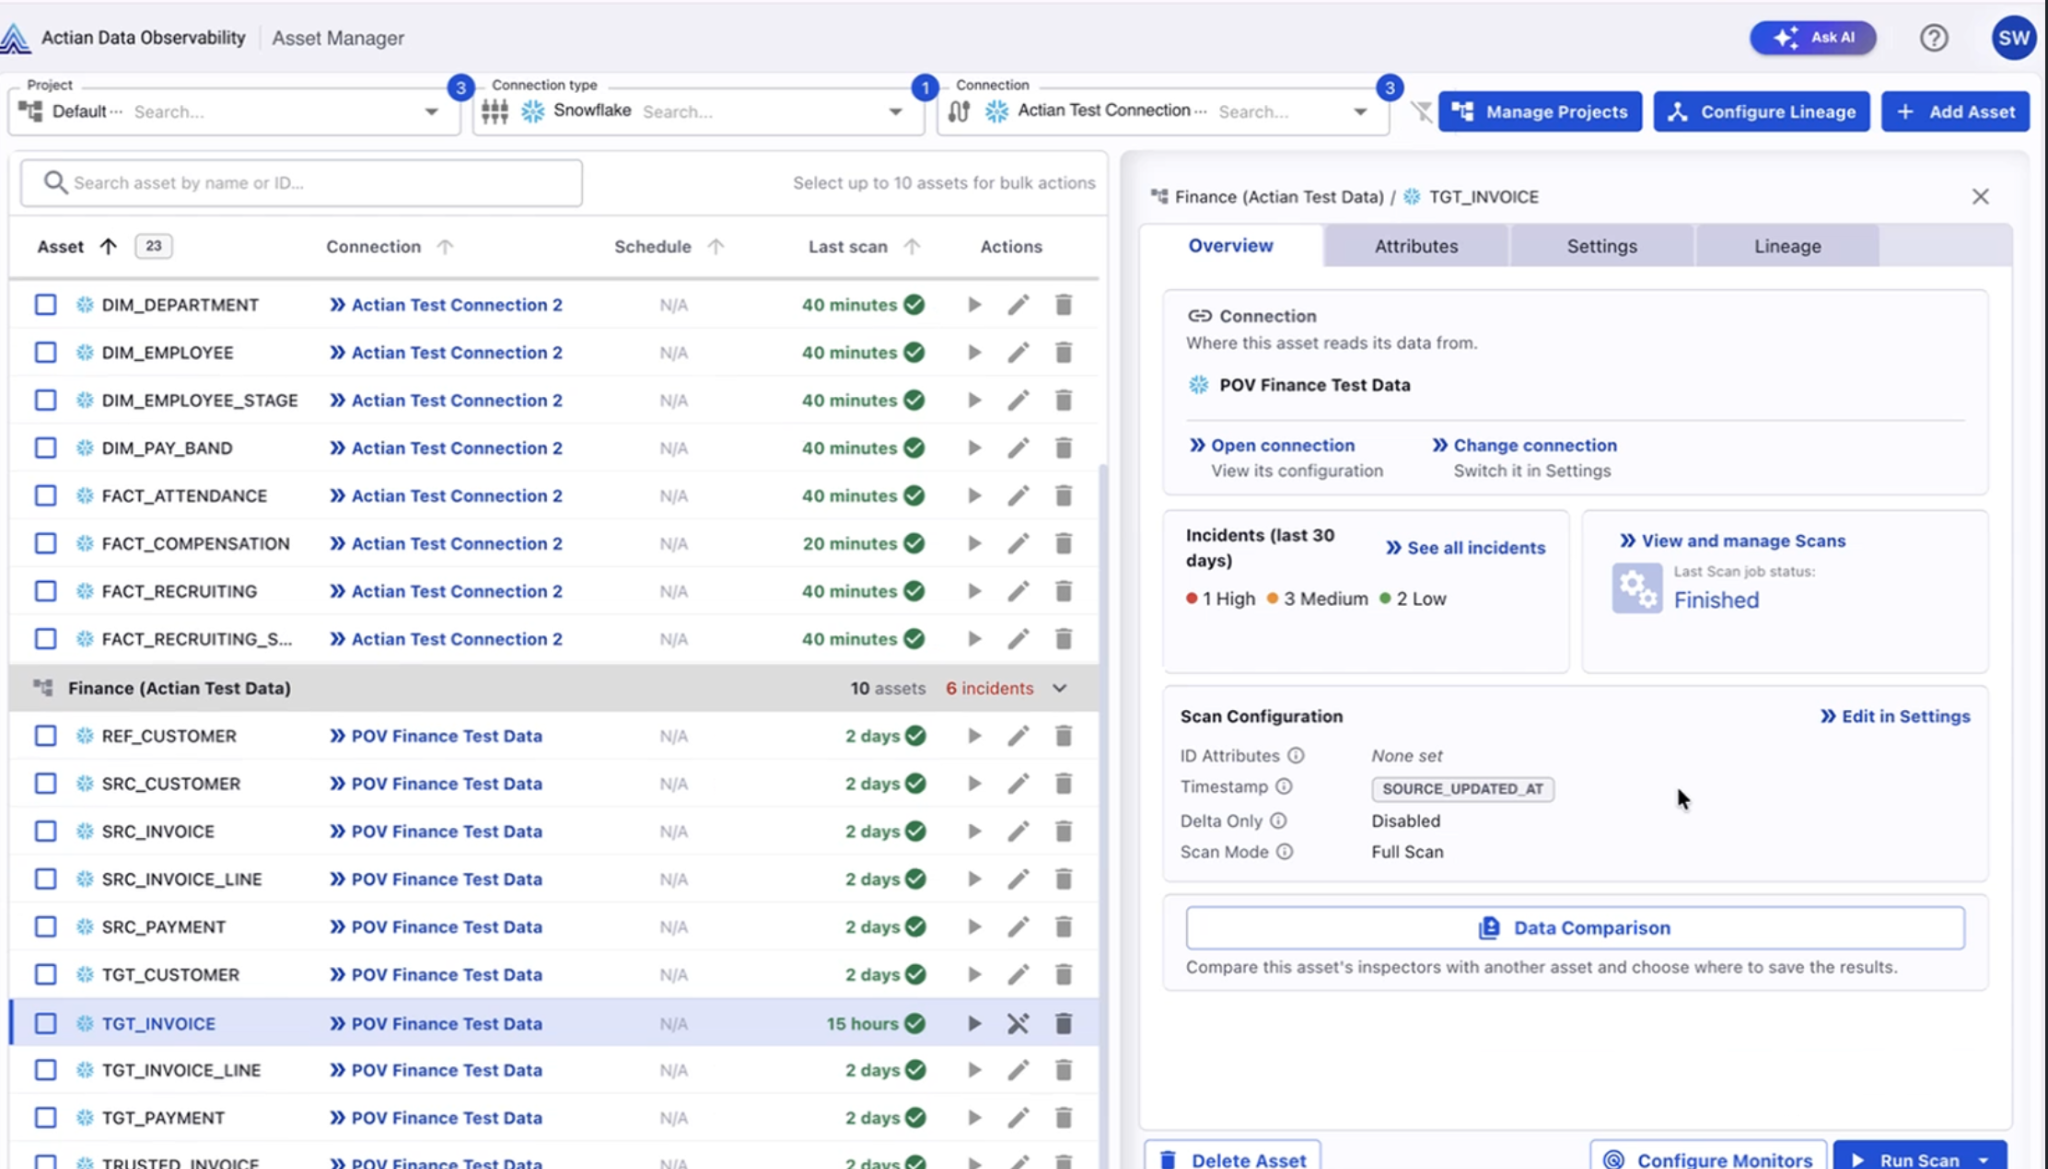Switch to the Overview tab
The height and width of the screenshot is (1169, 2048).
click(x=1231, y=246)
